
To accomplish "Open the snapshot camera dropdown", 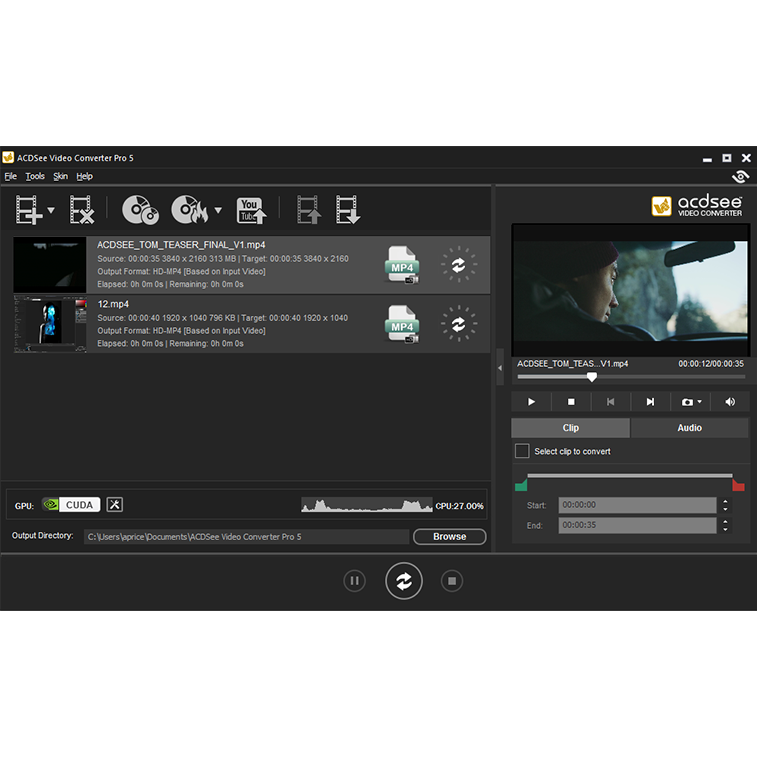I will (691, 402).
